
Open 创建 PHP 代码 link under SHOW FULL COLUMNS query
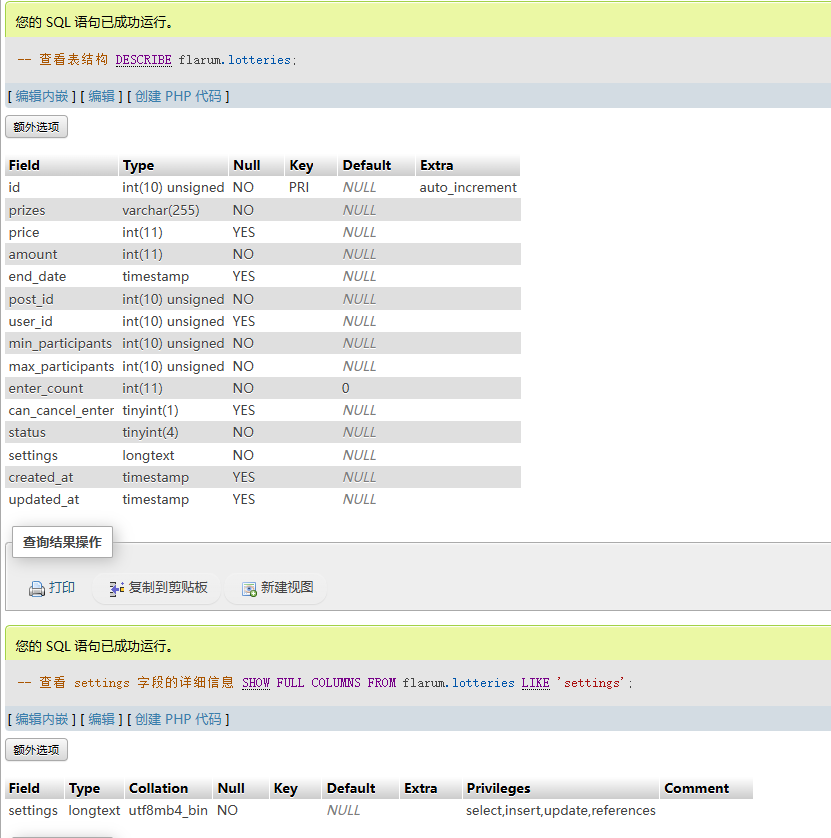[x=178, y=719]
